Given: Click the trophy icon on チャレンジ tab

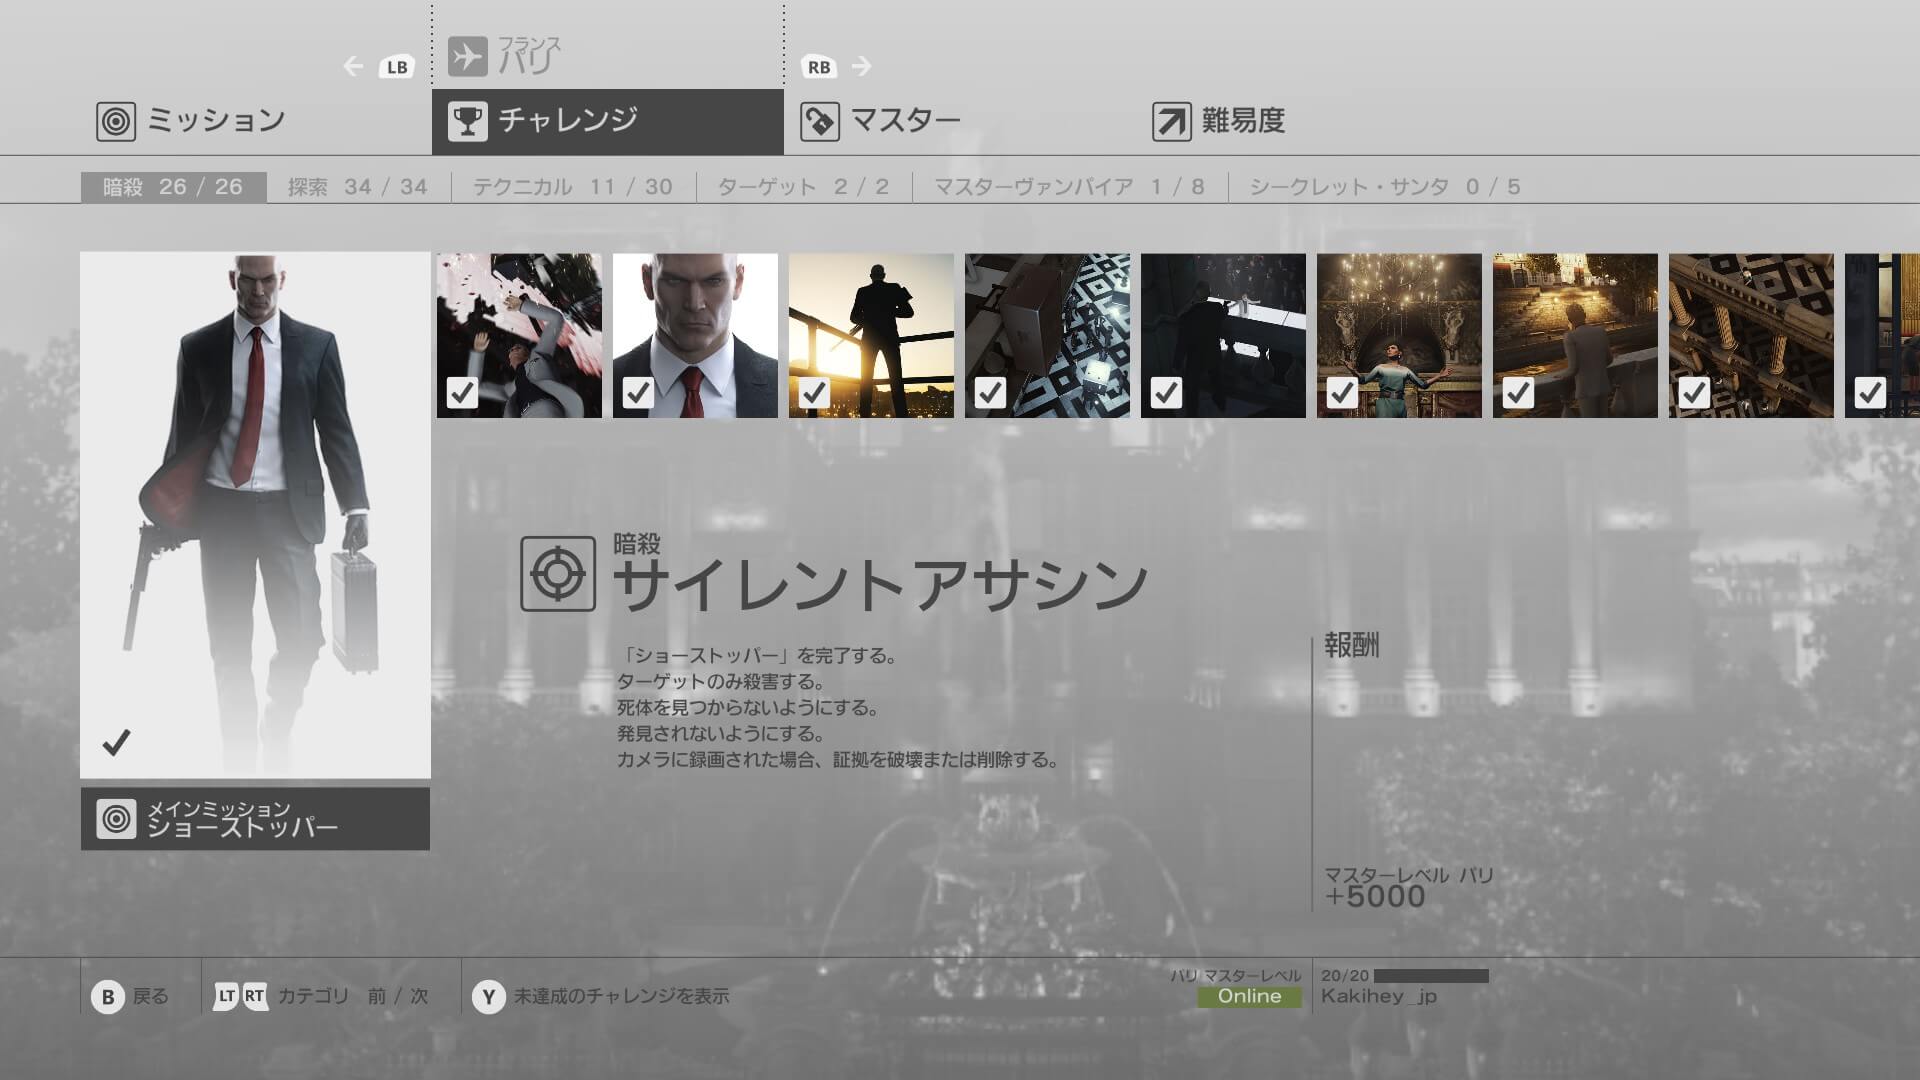Looking at the screenshot, I should 467,121.
